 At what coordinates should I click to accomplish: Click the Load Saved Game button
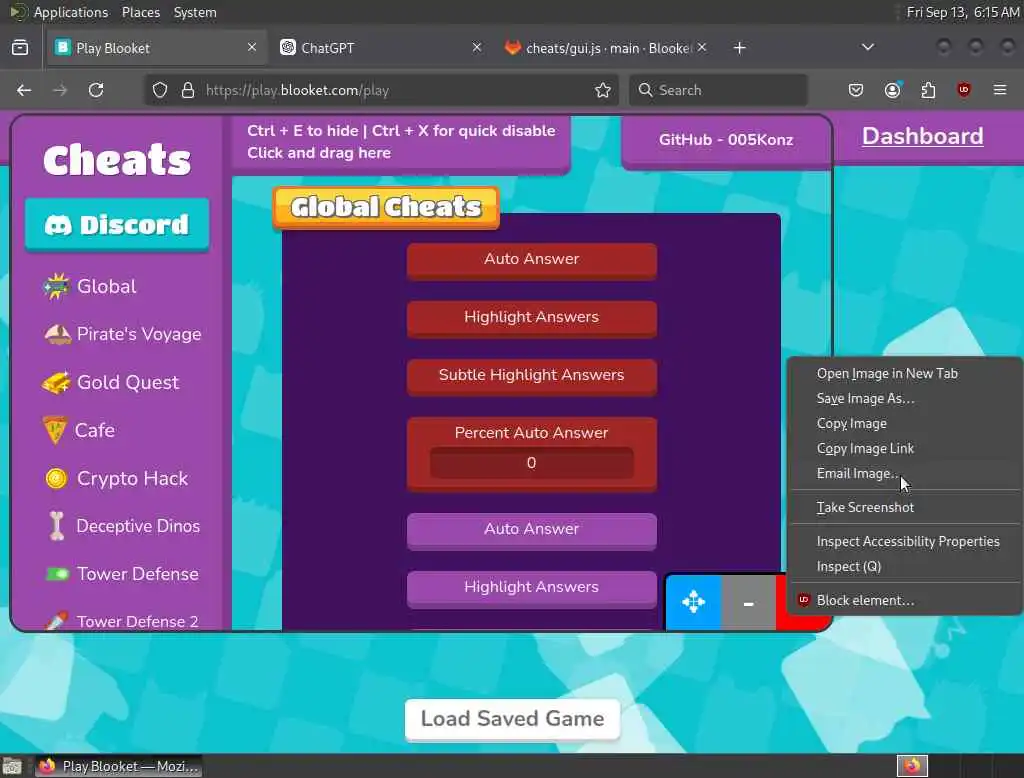pyautogui.click(x=512, y=719)
